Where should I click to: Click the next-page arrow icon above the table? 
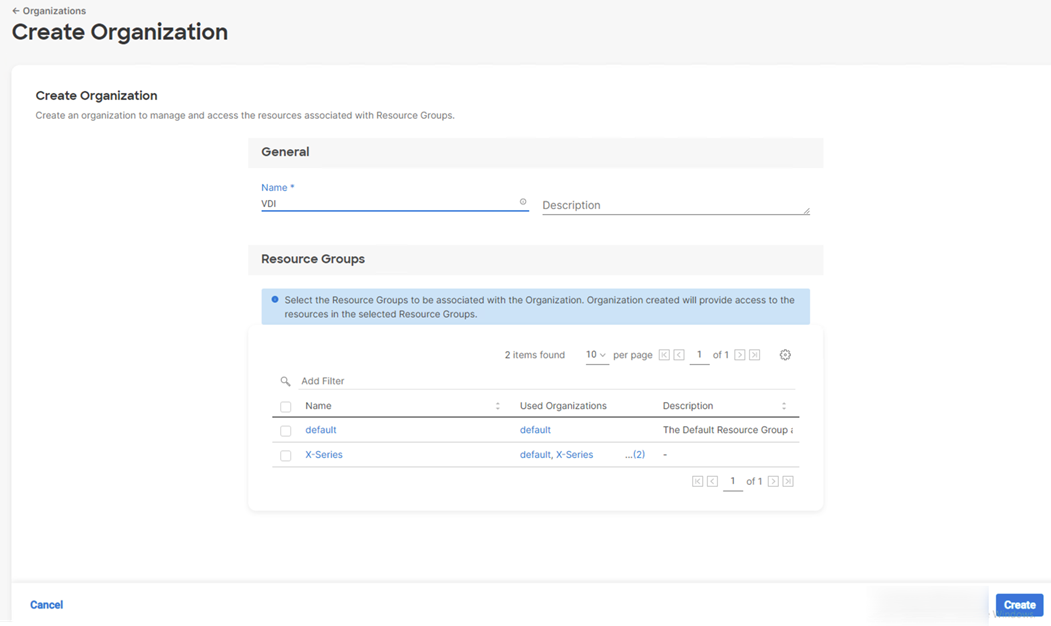738,355
